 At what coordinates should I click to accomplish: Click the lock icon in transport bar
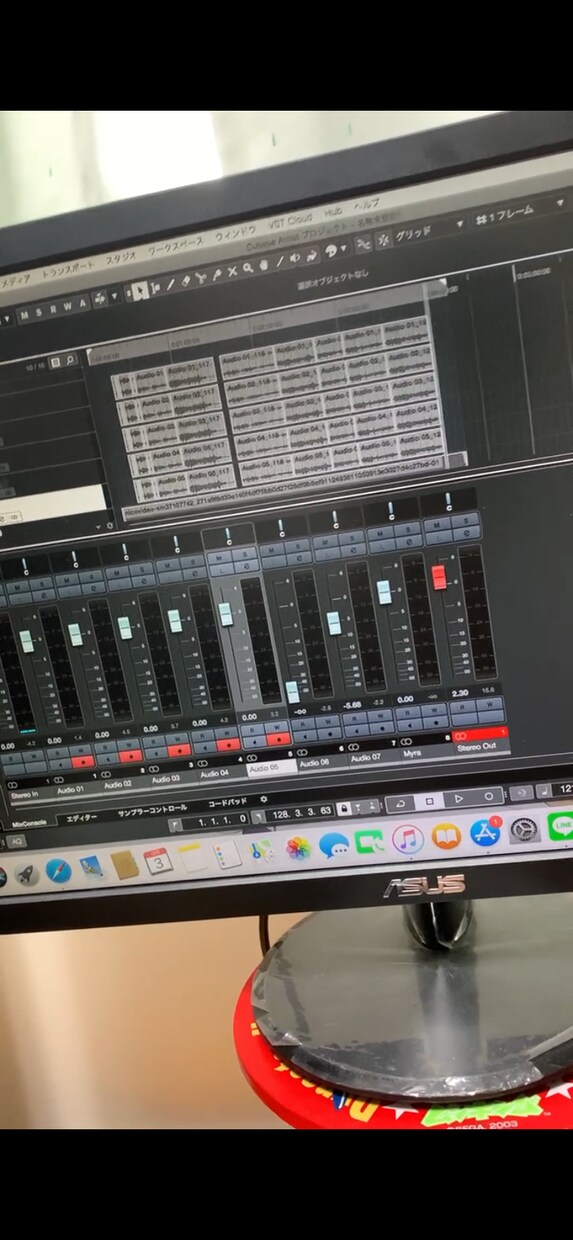(x=343, y=807)
